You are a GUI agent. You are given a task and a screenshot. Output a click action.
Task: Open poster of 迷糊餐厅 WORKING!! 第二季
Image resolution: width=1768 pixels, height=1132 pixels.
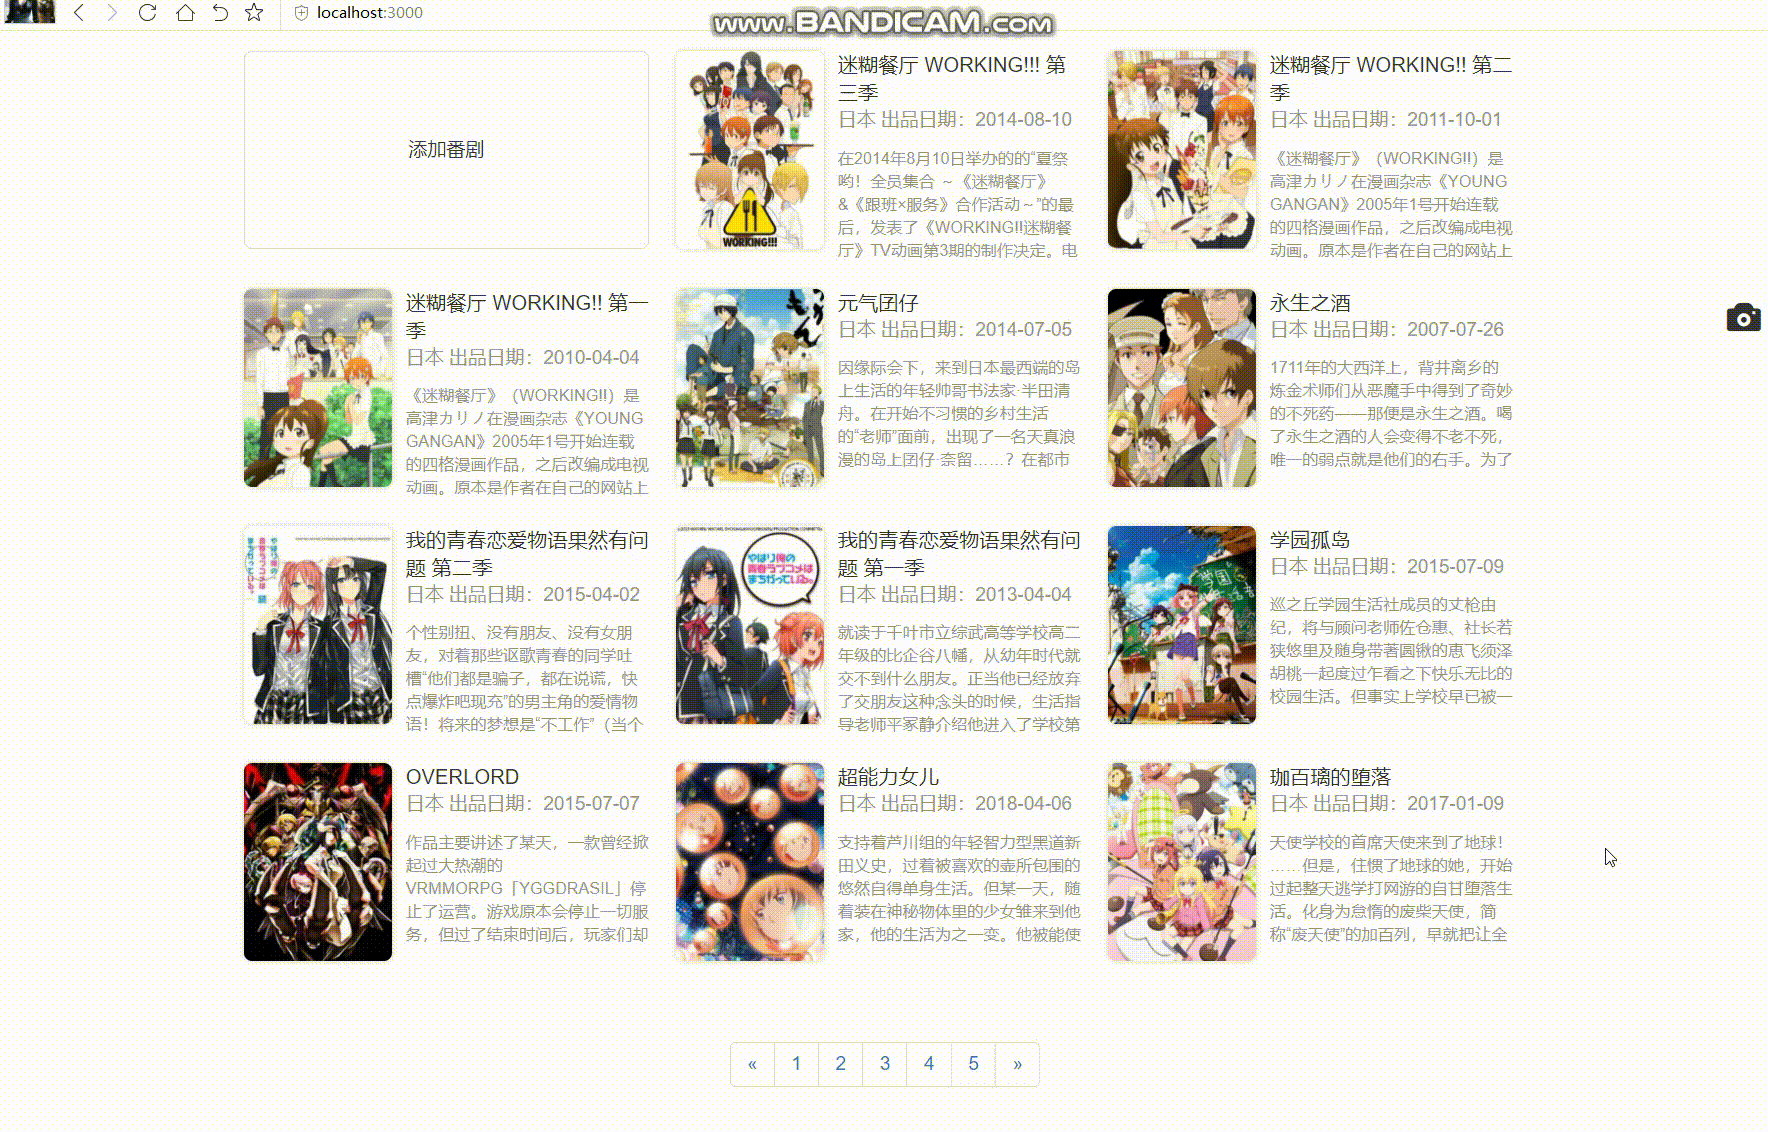pyautogui.click(x=1181, y=150)
